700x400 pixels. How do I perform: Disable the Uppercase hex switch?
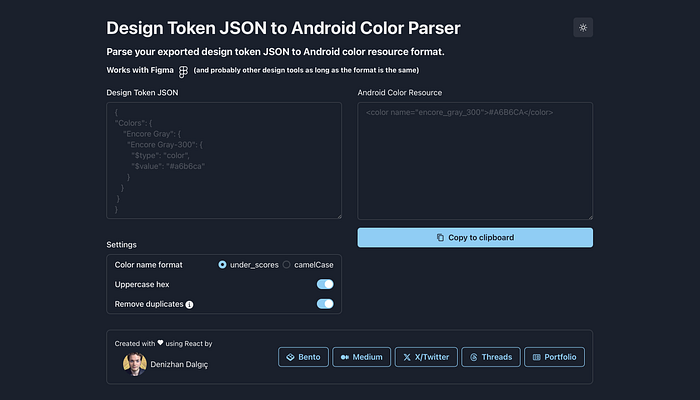click(x=325, y=284)
